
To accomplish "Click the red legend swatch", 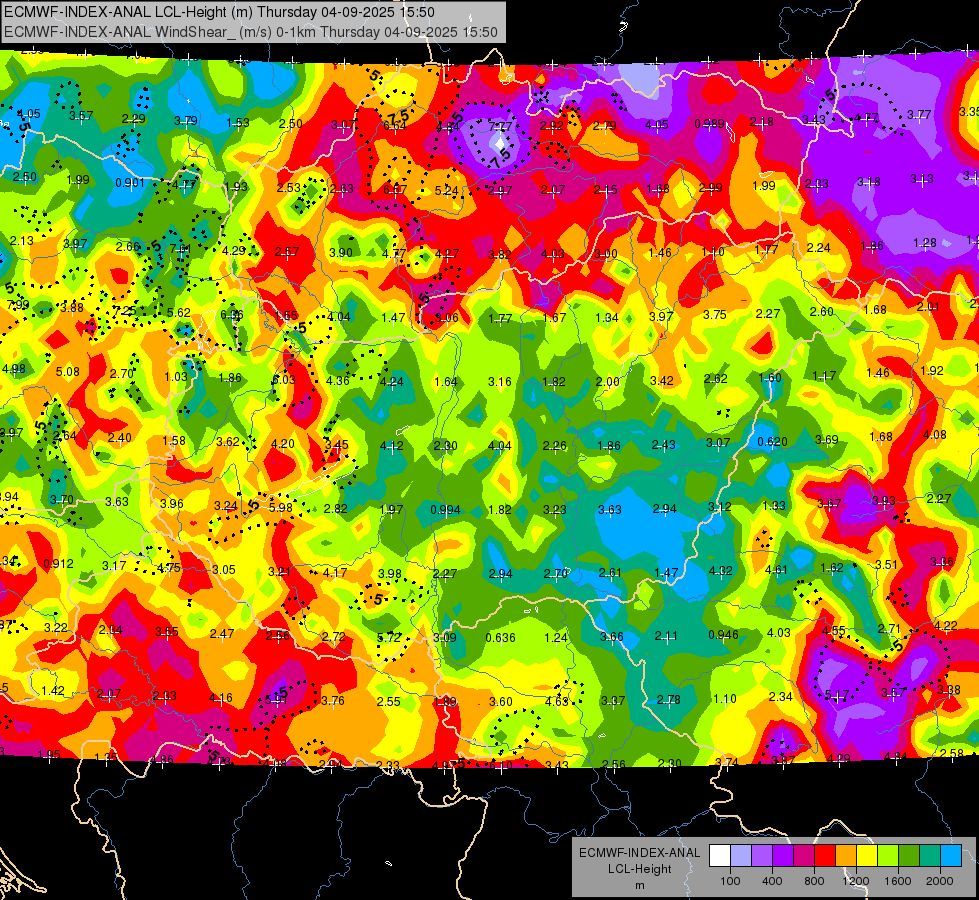I will tap(825, 856).
